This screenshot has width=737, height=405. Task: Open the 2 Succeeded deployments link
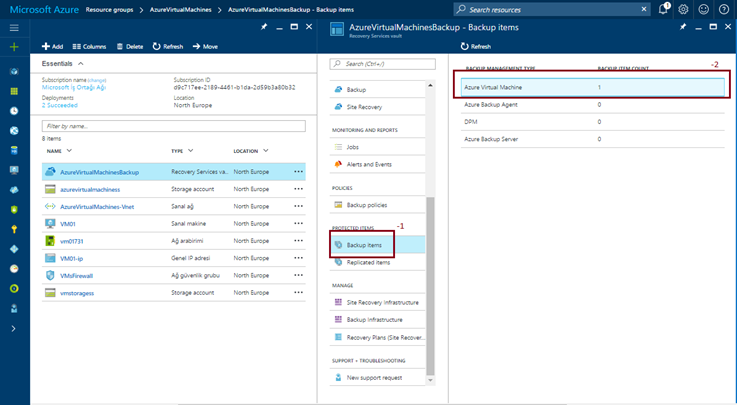tap(60, 105)
